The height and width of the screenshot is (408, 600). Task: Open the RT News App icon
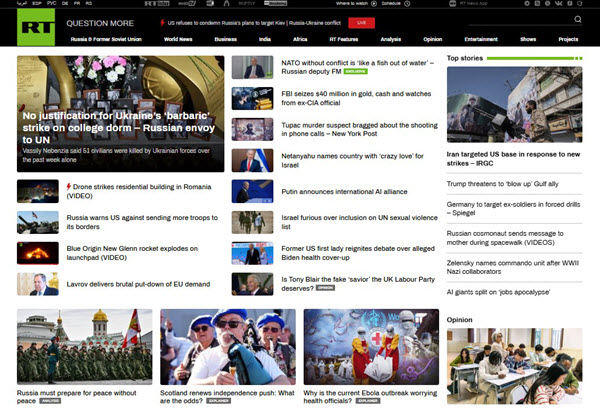click(x=452, y=3)
